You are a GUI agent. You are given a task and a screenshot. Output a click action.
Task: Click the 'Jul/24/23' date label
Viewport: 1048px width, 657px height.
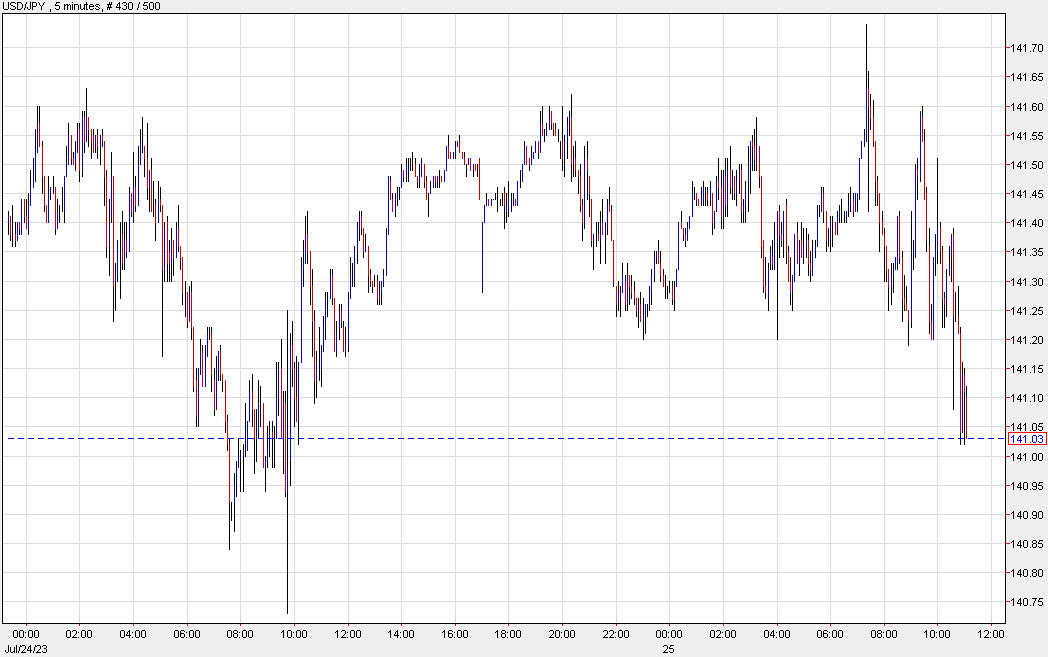[x=25, y=648]
